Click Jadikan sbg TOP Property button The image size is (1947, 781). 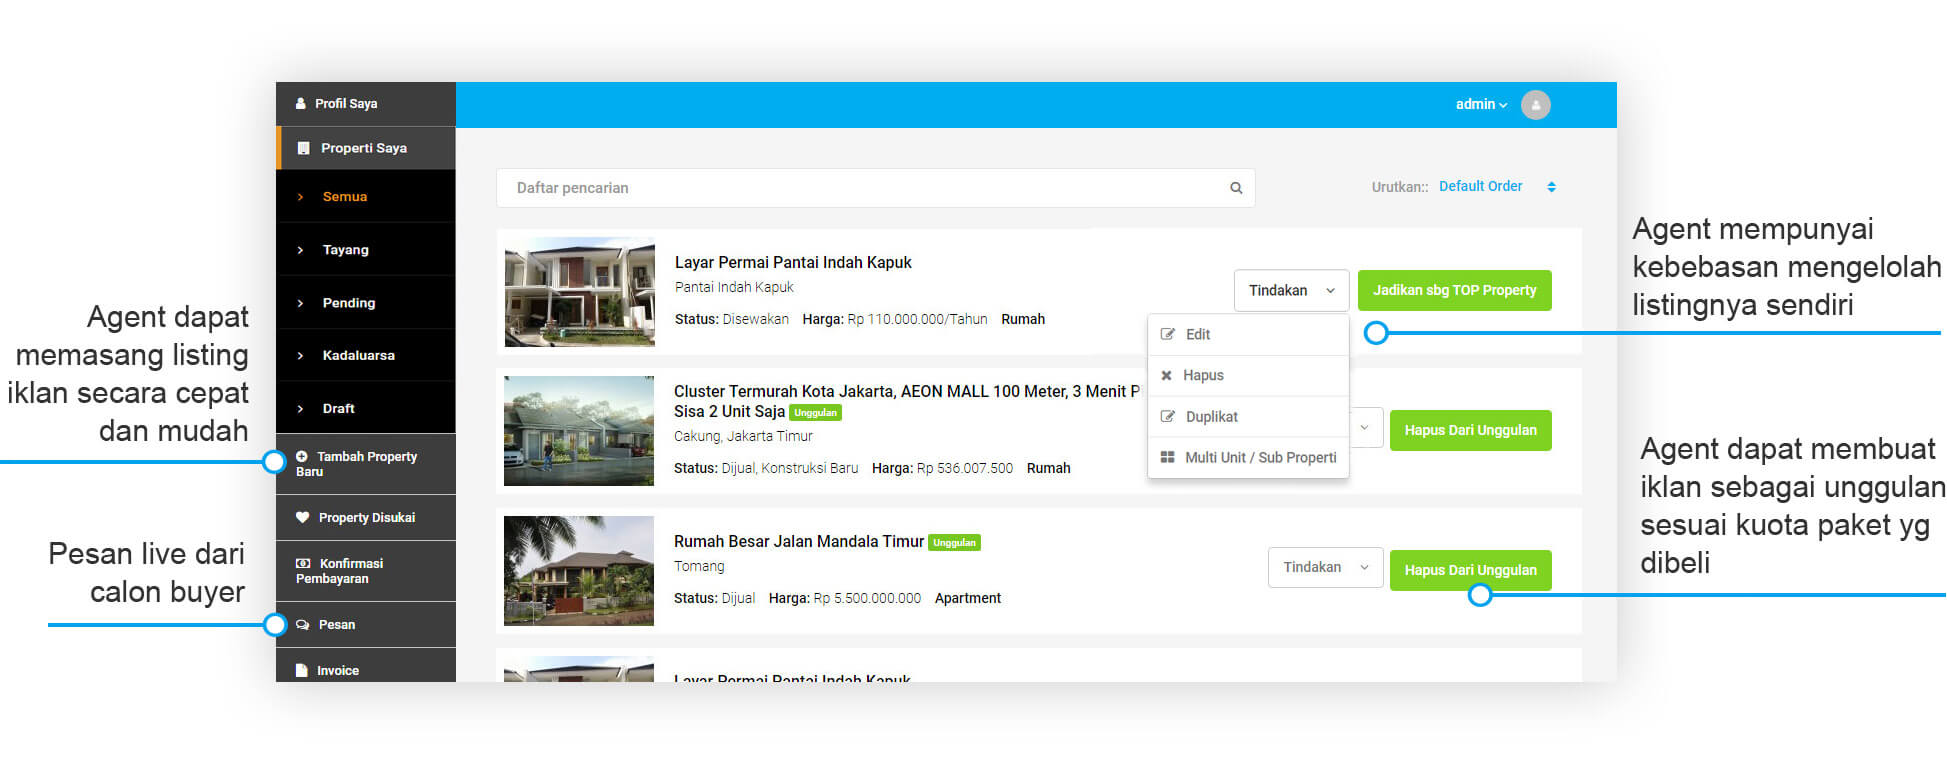coord(1454,290)
